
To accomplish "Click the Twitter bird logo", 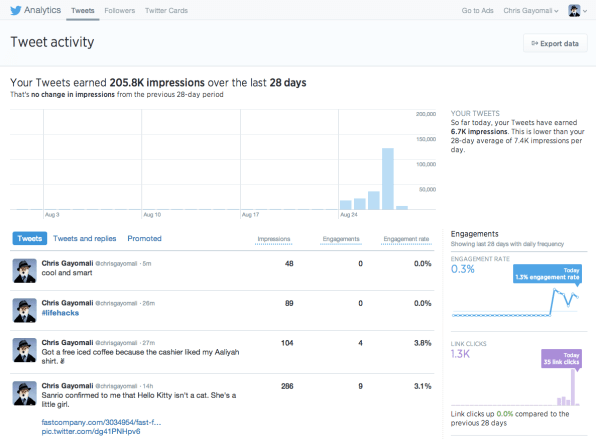I will 16,10.
